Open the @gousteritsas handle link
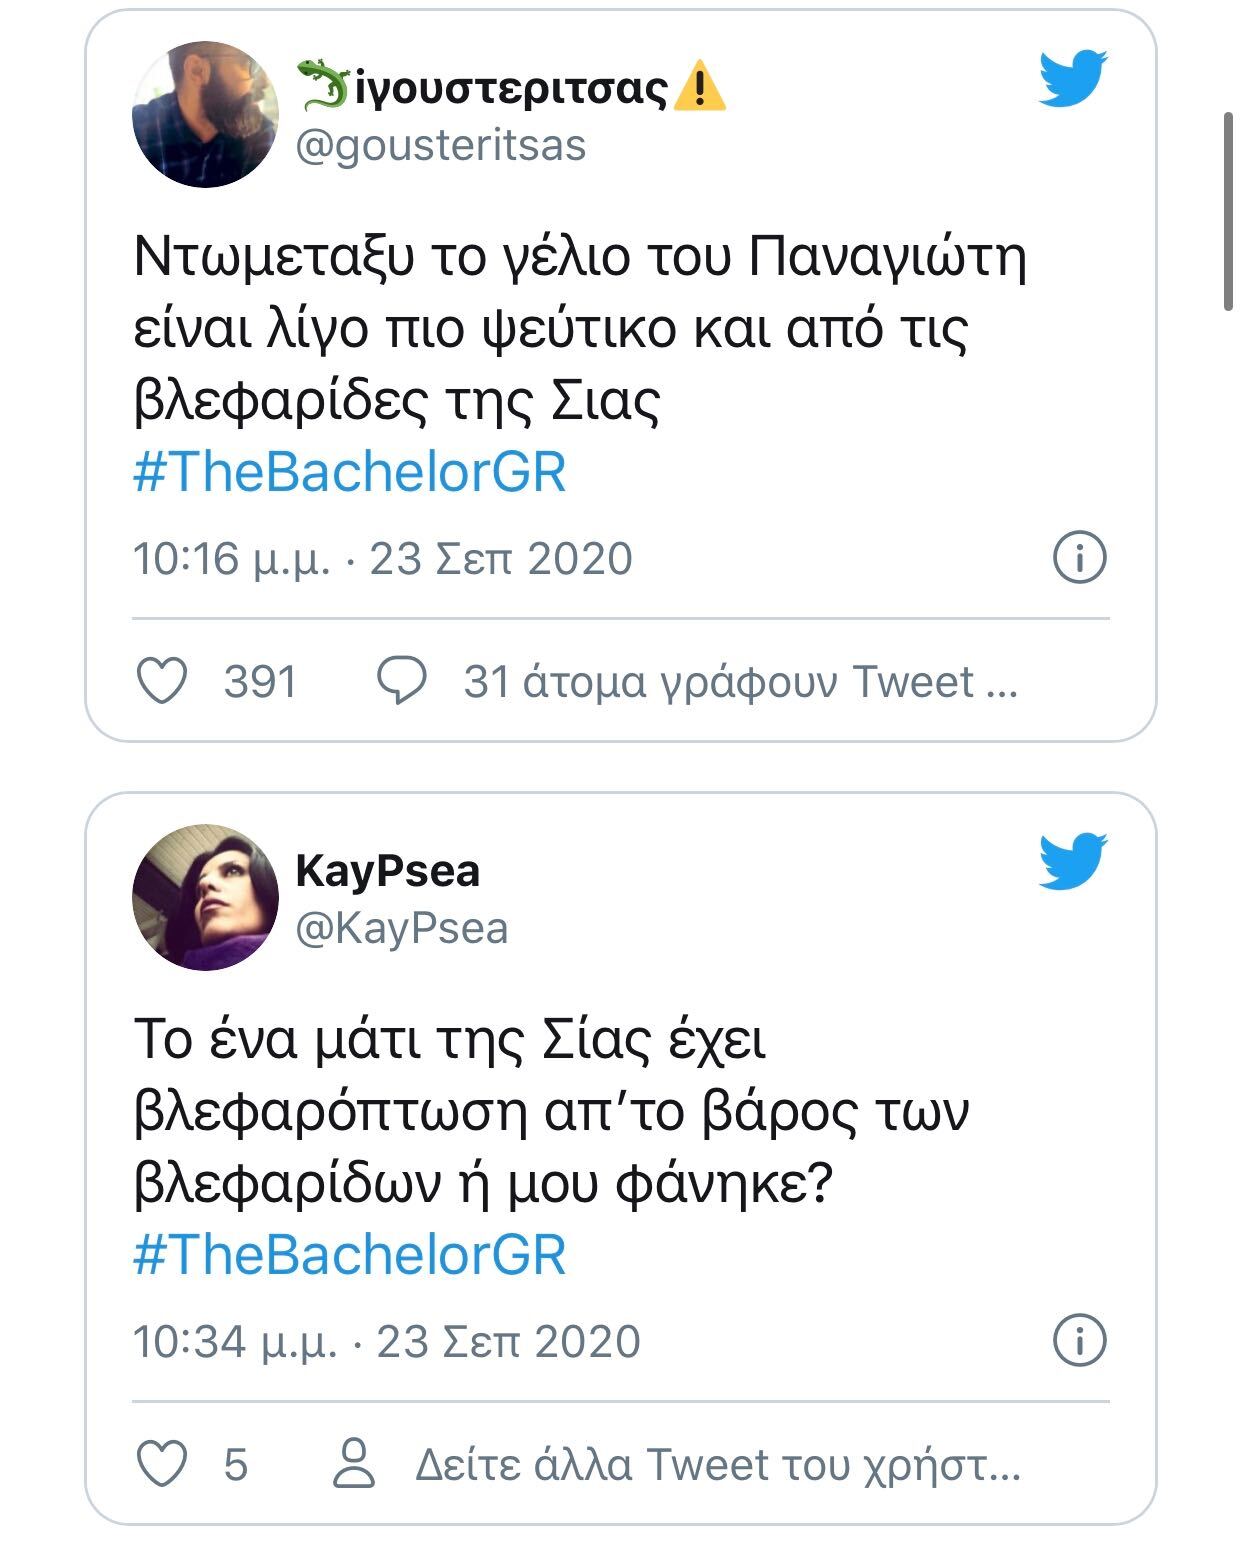 click(x=440, y=146)
